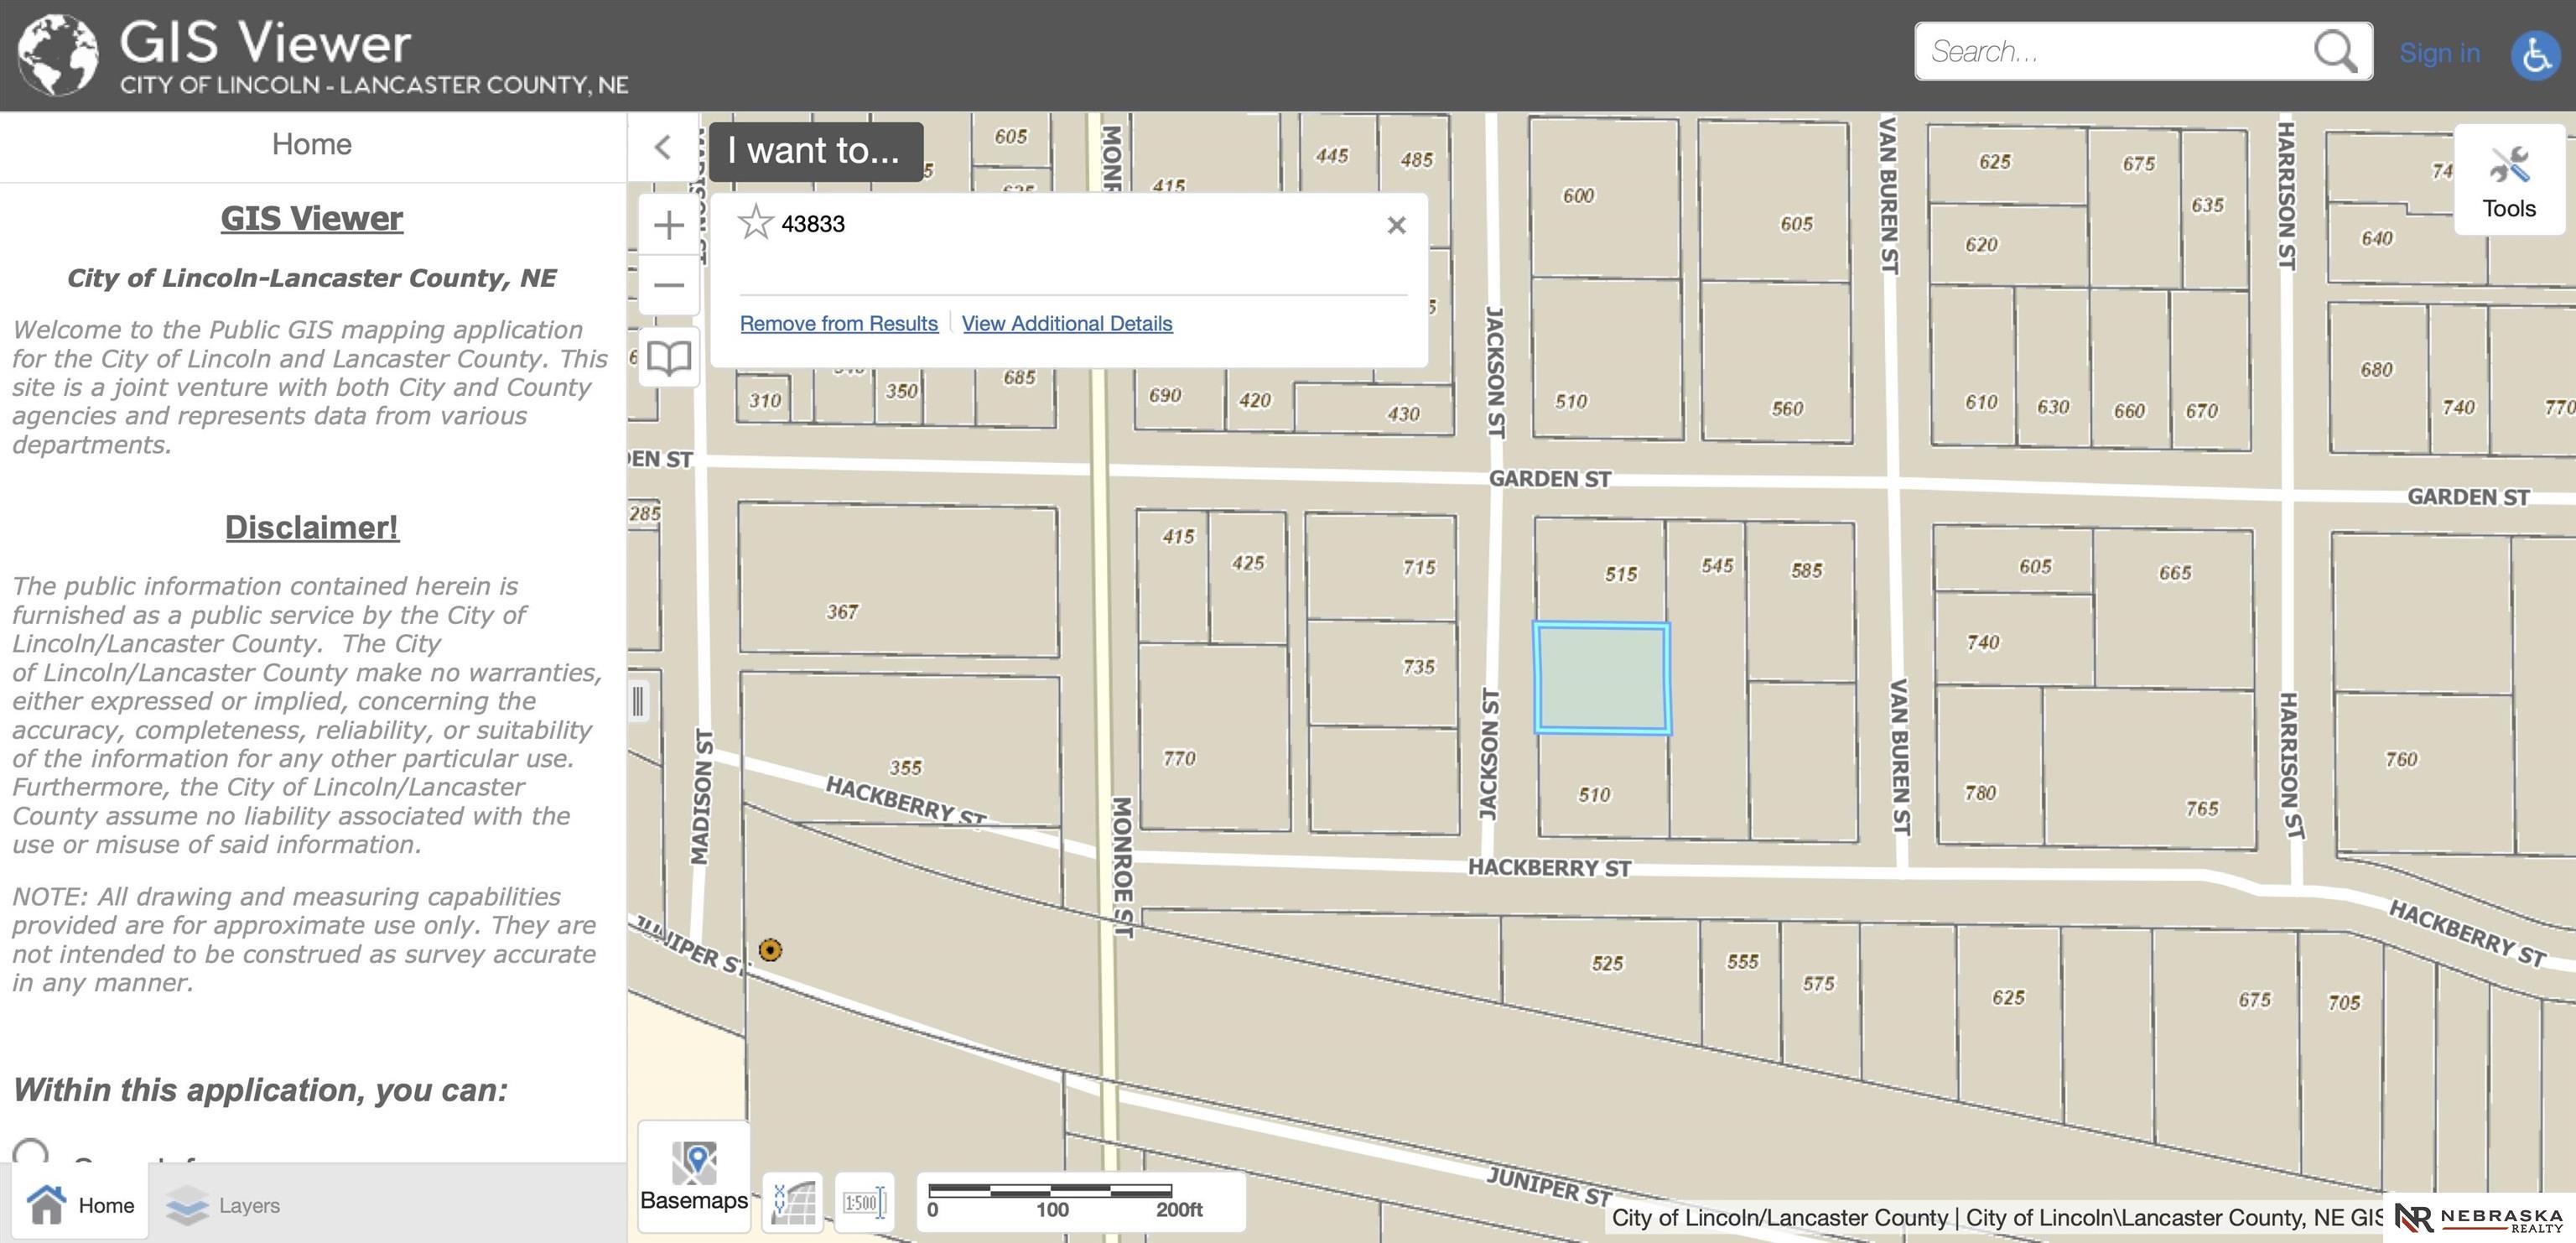This screenshot has height=1243, width=2576.
Task: Zoom out on the map
Action: [668, 285]
